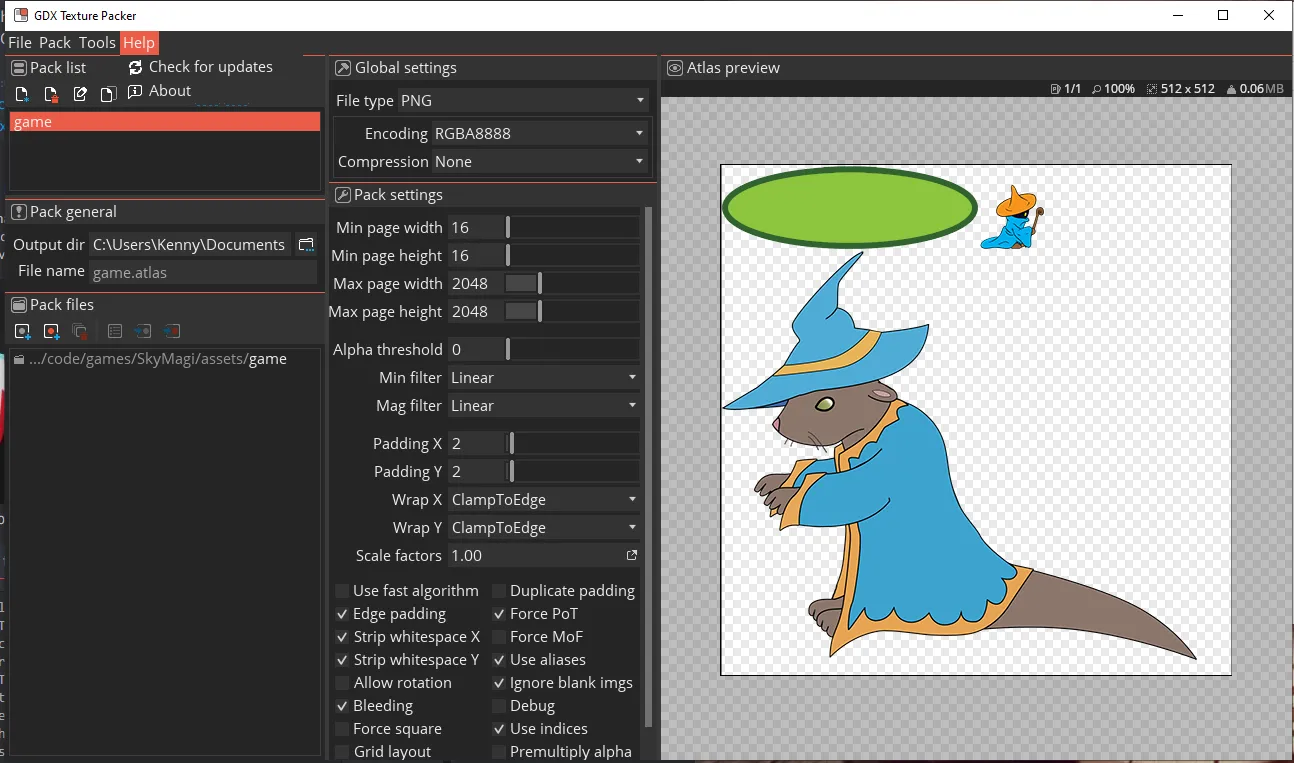
Task: Click the Min page height value field
Action: 476,256
